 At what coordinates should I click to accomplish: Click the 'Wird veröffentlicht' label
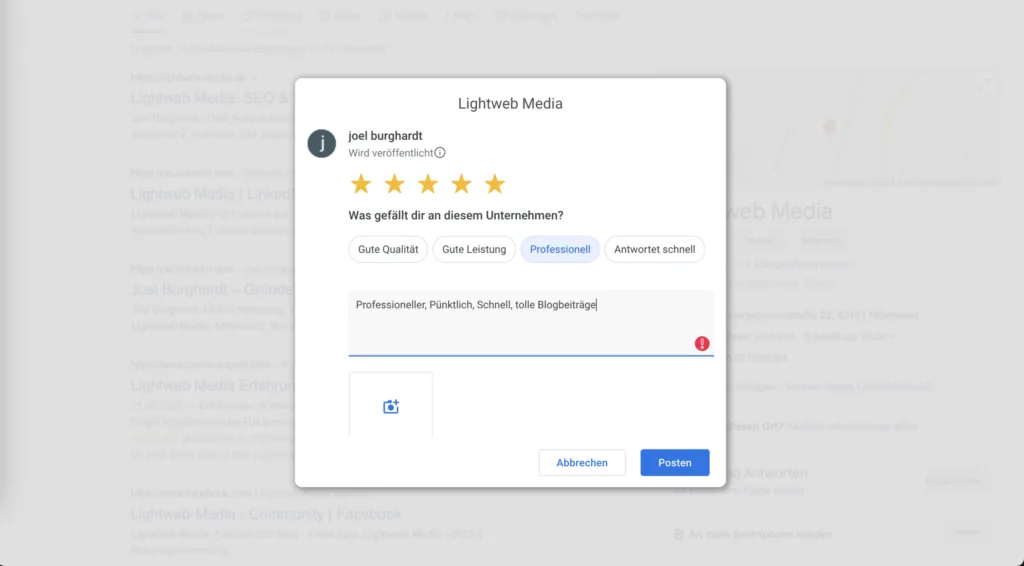[391, 153]
